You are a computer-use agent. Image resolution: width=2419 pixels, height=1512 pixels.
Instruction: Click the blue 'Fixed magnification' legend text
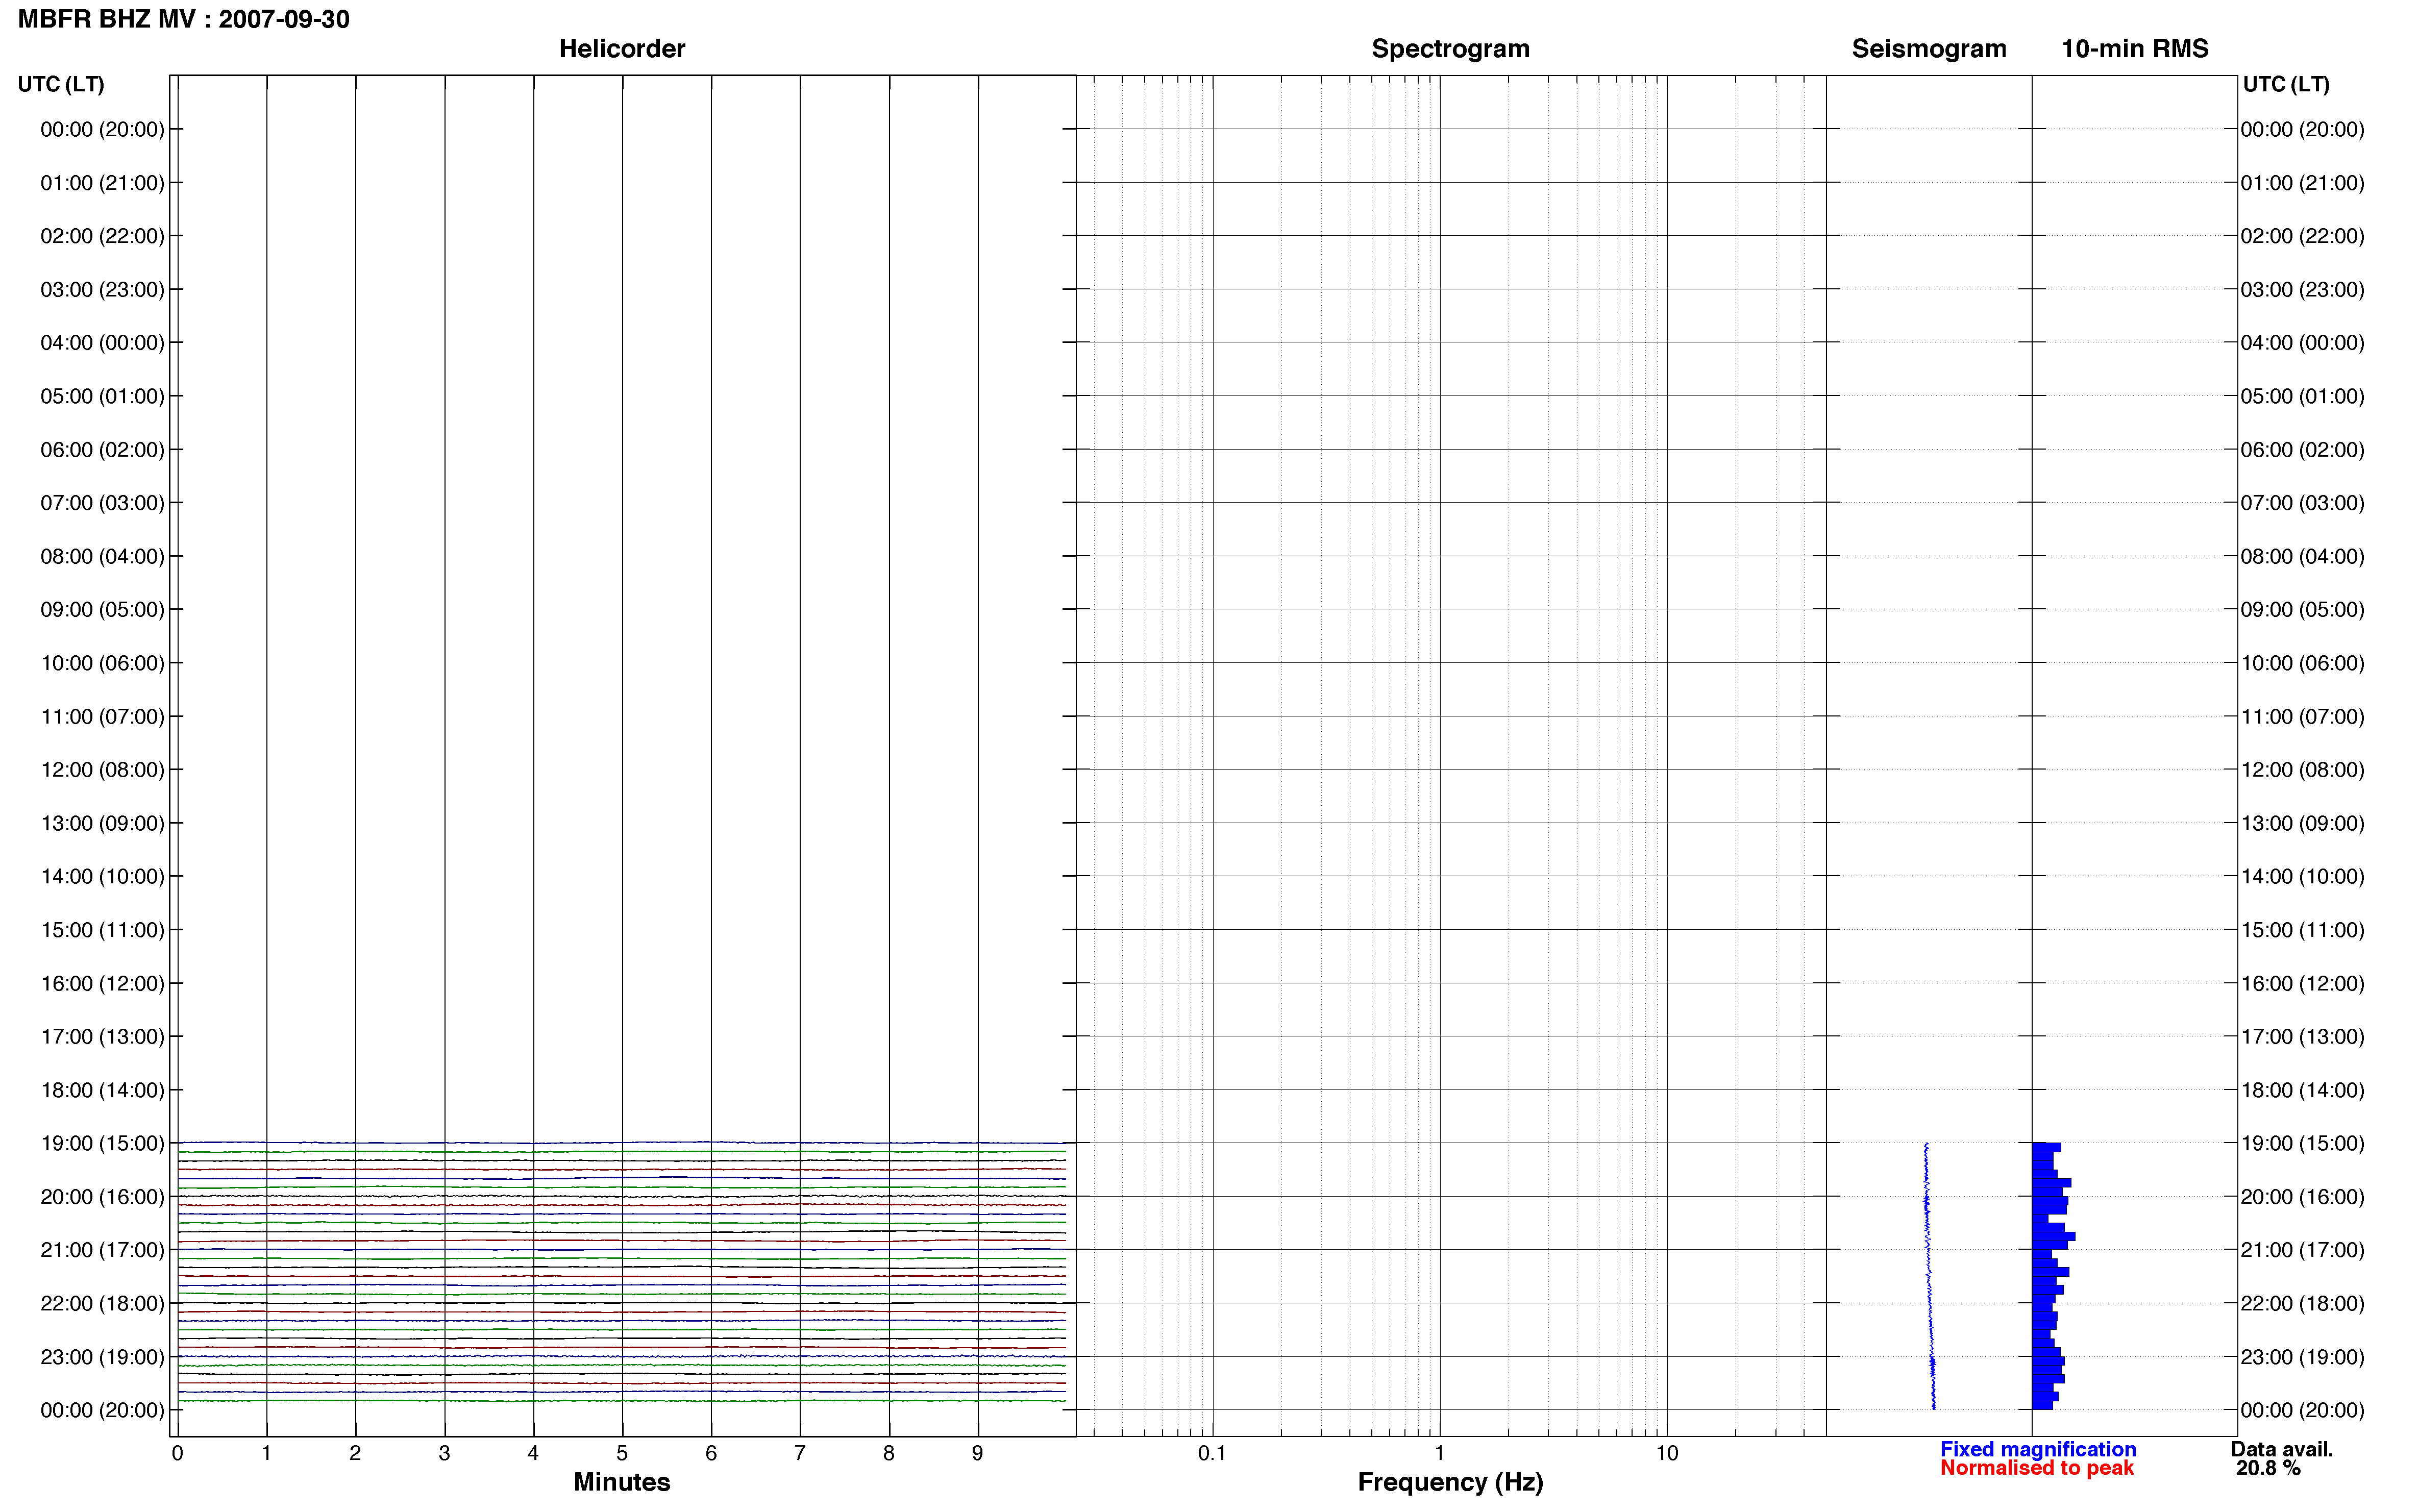2038,1449
